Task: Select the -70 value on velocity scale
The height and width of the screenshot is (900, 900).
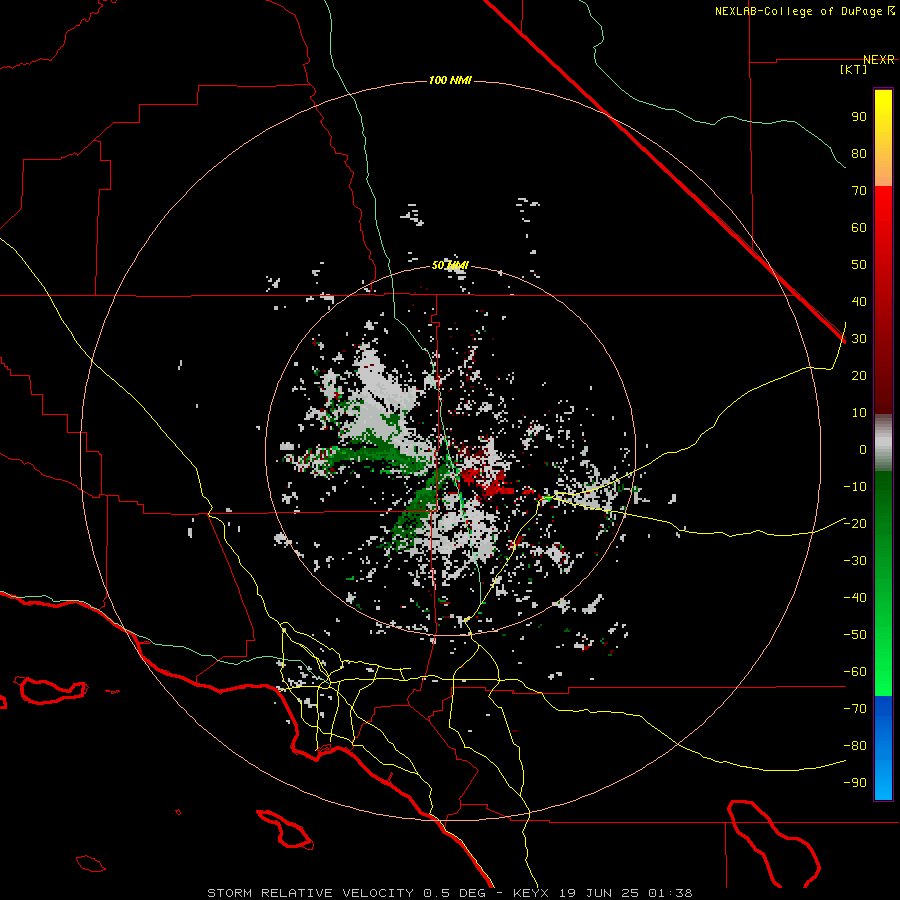Action: [x=855, y=709]
